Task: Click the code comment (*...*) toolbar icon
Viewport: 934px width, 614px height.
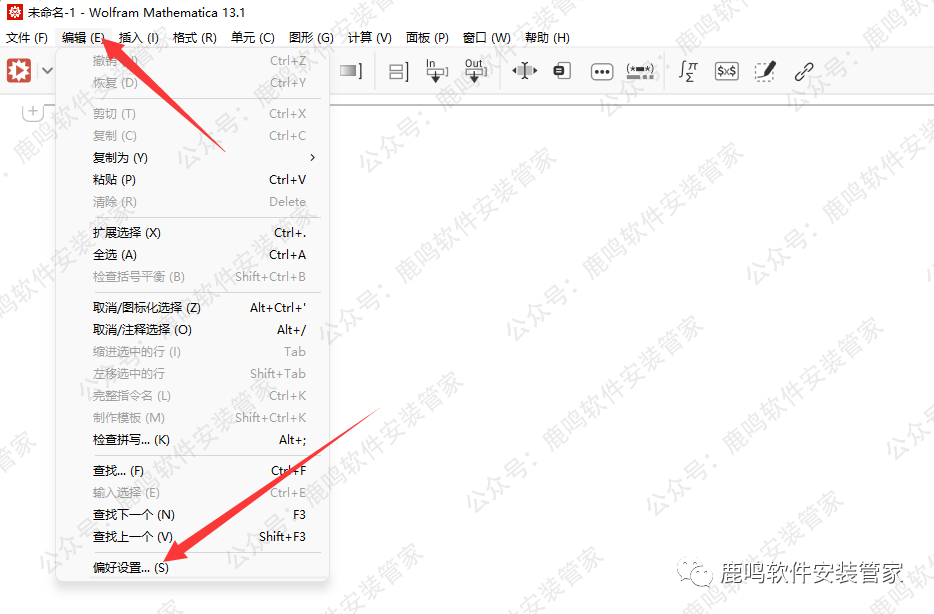Action: pyautogui.click(x=640, y=71)
